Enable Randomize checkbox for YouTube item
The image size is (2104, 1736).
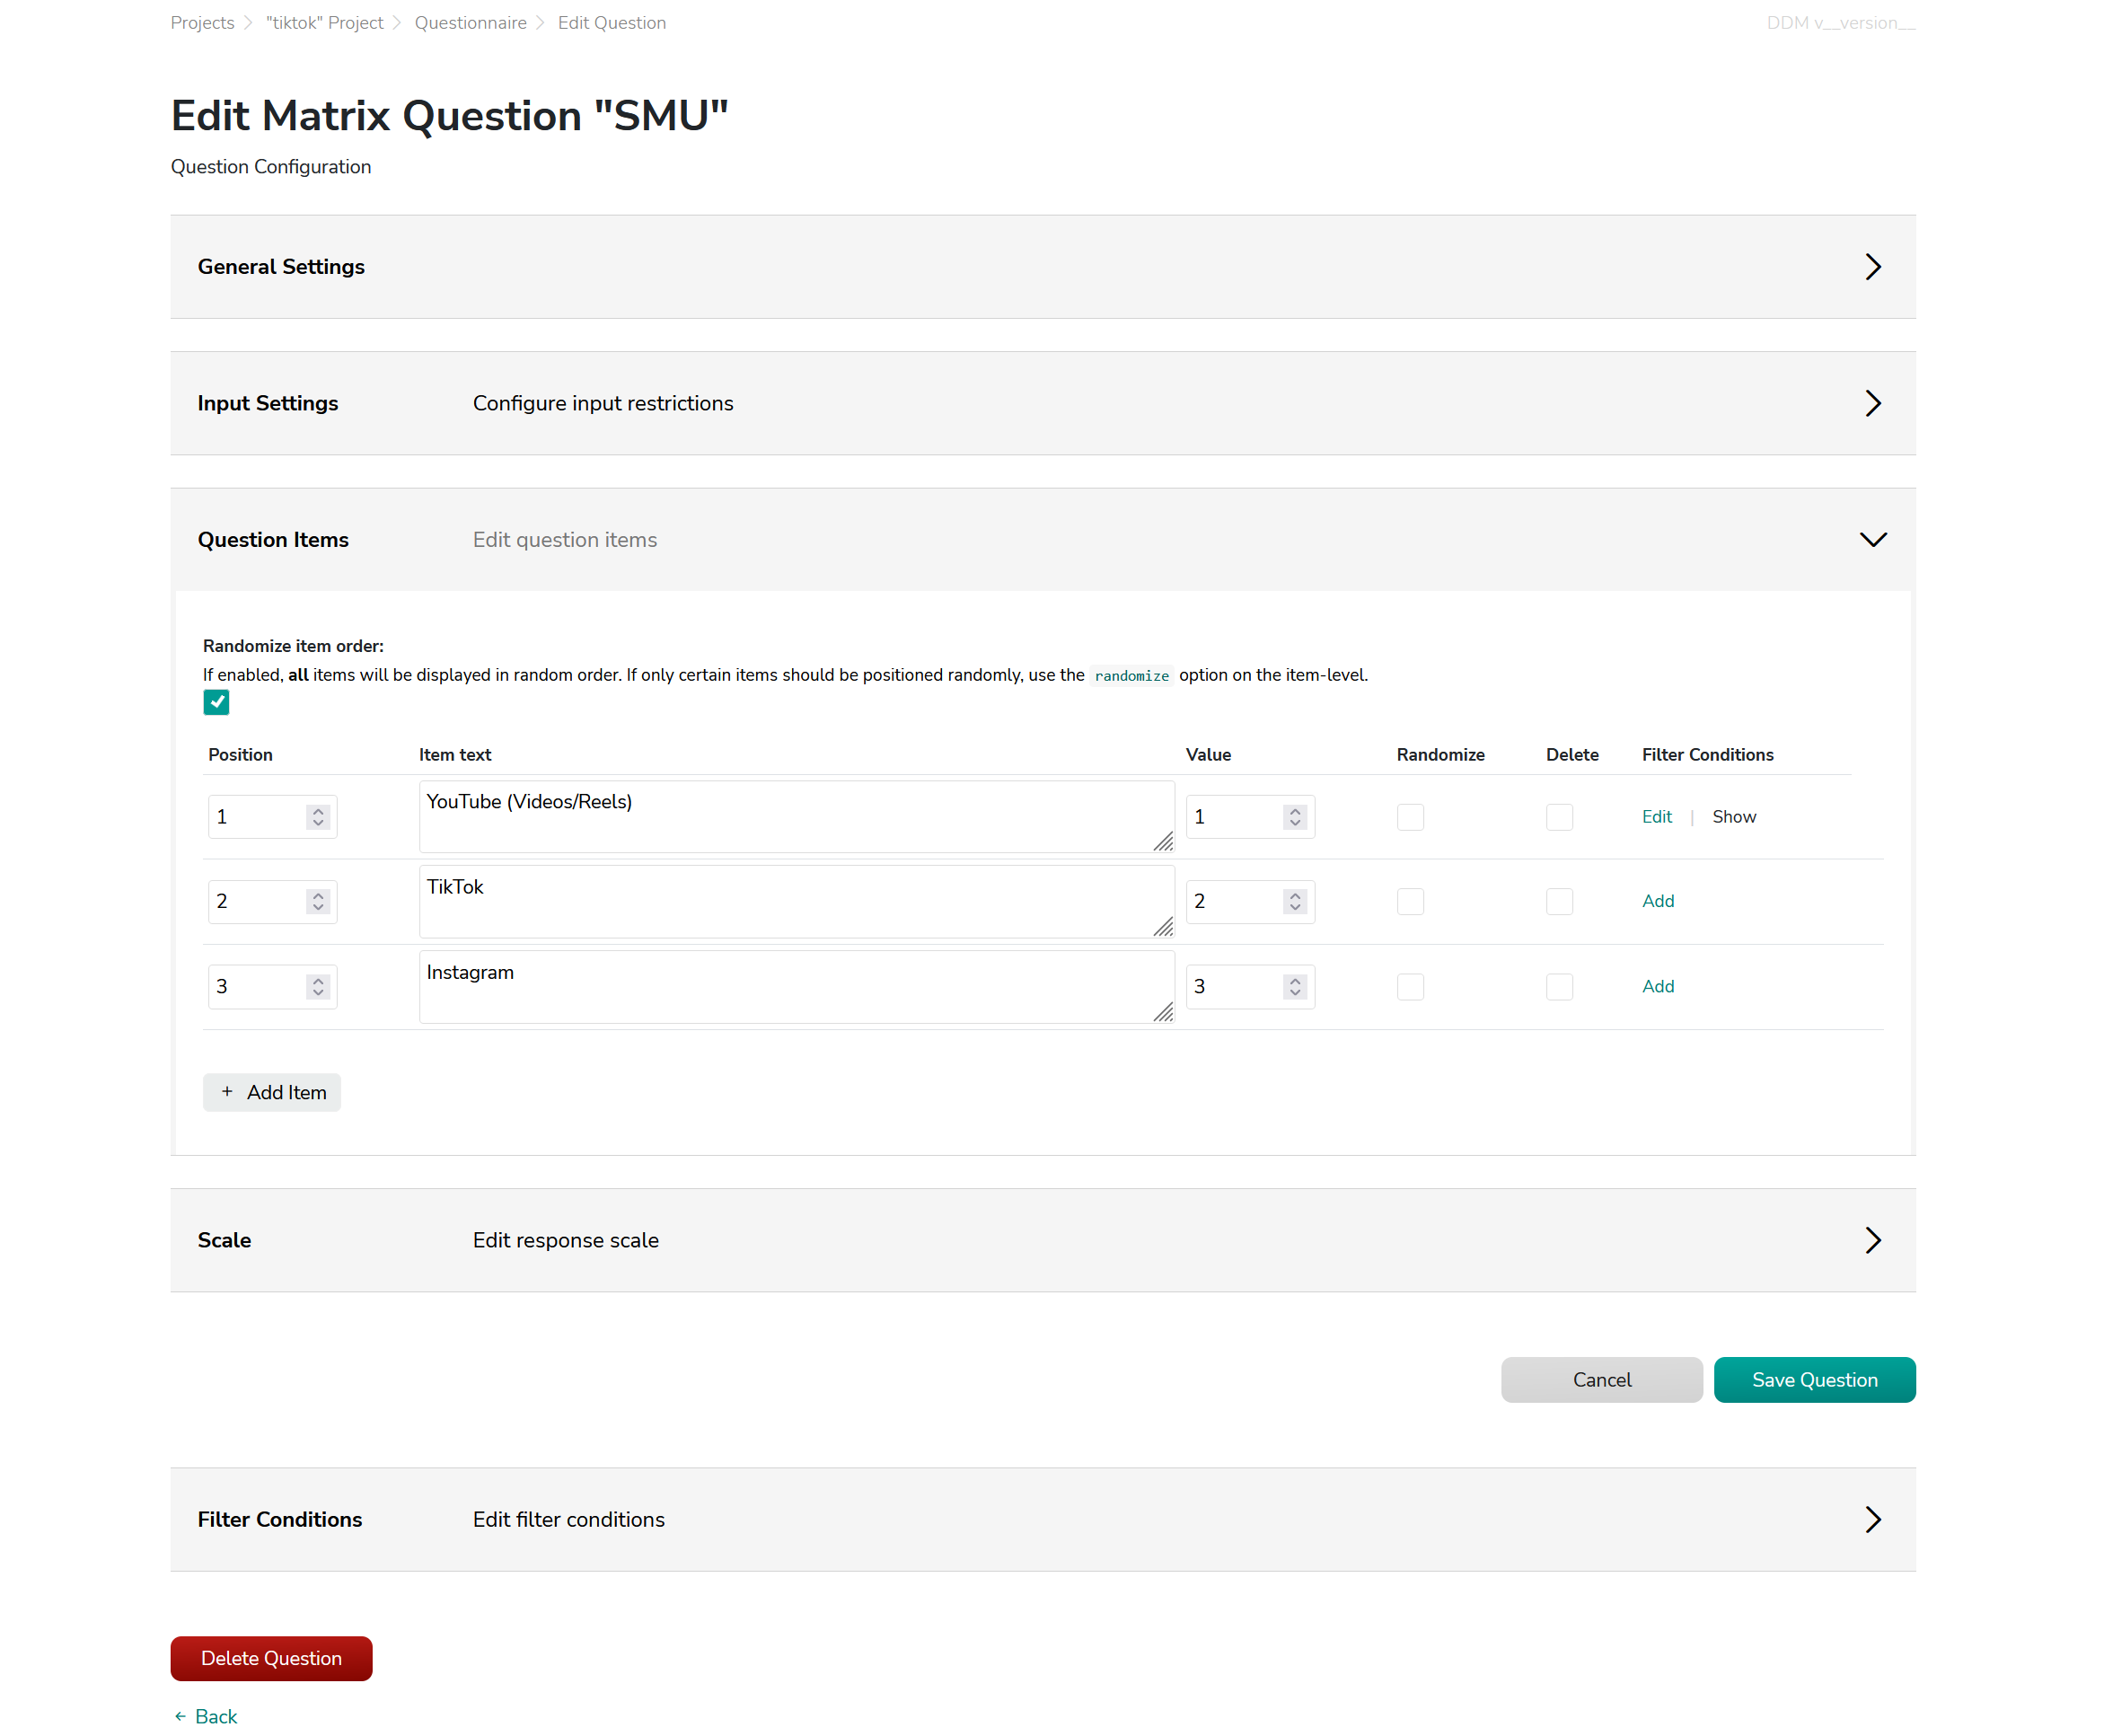point(1409,817)
